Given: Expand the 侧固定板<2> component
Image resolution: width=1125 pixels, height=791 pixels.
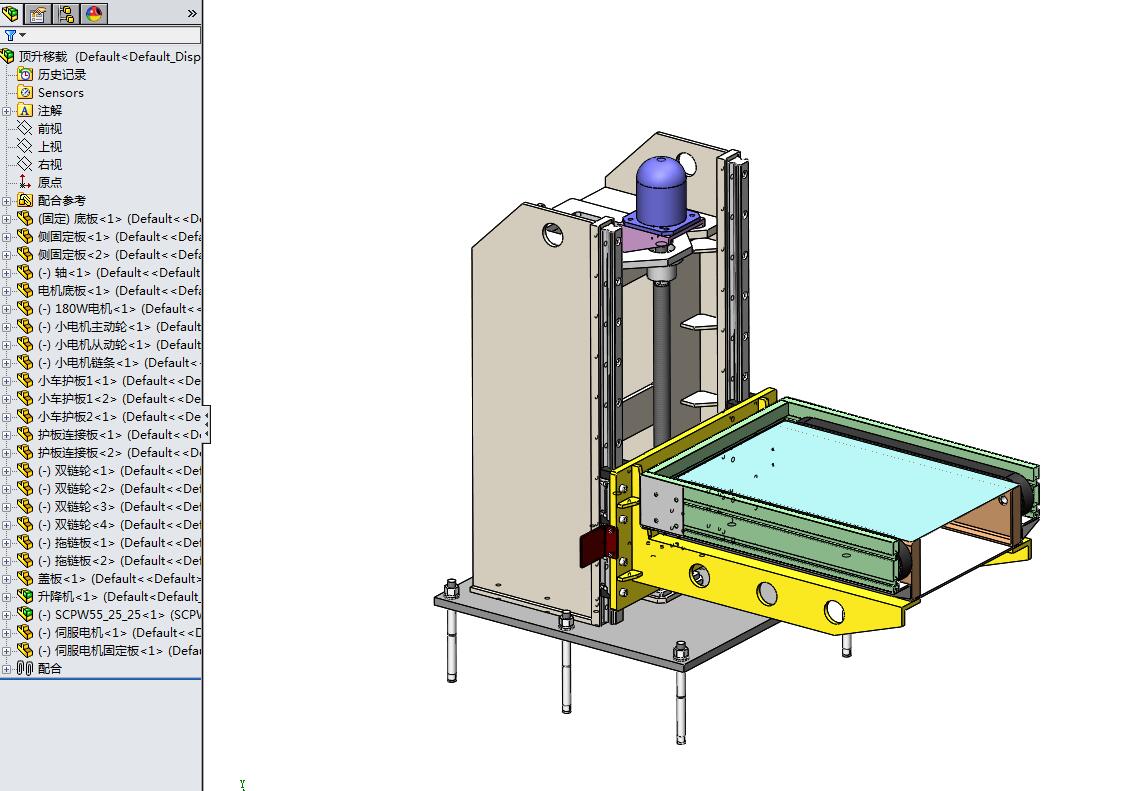Looking at the screenshot, I should [6, 255].
